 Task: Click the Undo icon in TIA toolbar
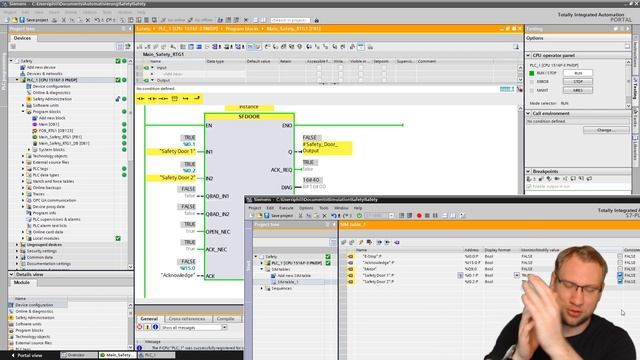(97, 20)
